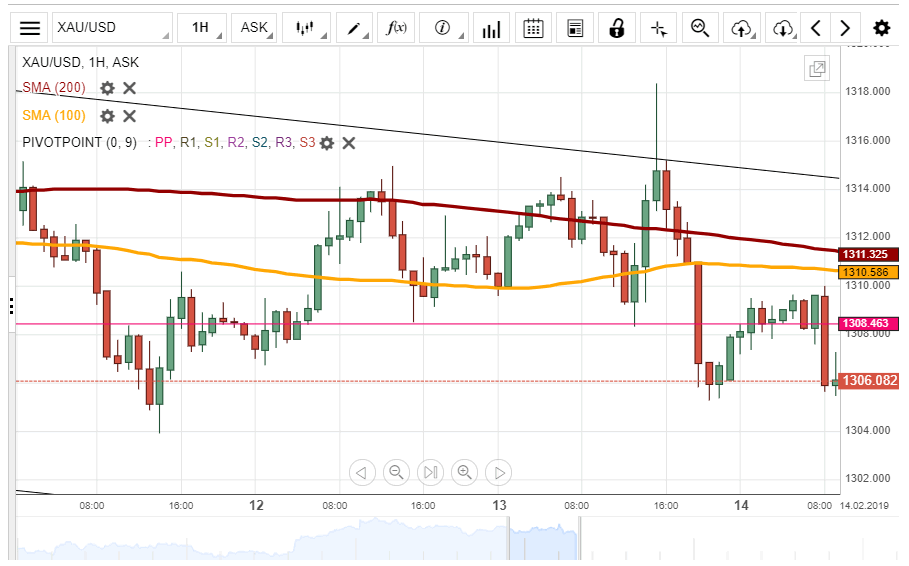Activate the crosshair cursor tool
This screenshot has height=566, width=909.
659,28
